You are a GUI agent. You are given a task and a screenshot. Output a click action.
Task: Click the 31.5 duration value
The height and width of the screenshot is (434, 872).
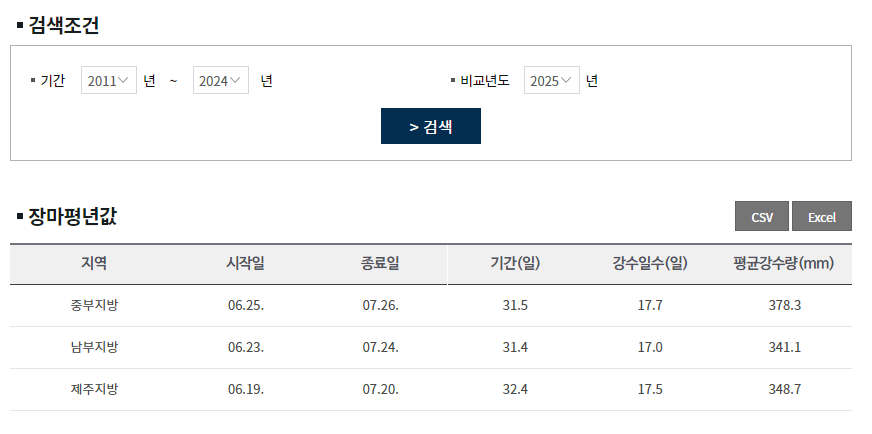pyautogui.click(x=515, y=305)
